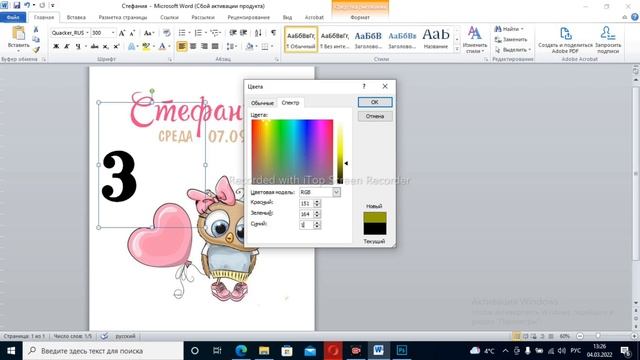The width and height of the screenshot is (640, 360).
Task: Click the yellow text highlight color icon
Action: click(x=146, y=47)
